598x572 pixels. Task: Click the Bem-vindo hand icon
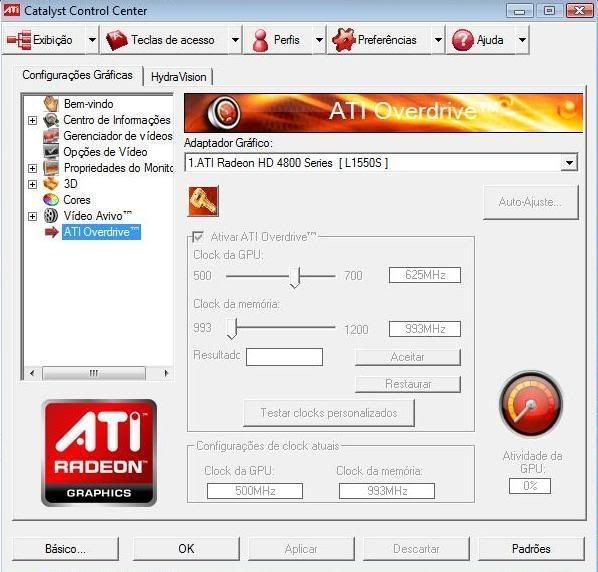[51, 104]
